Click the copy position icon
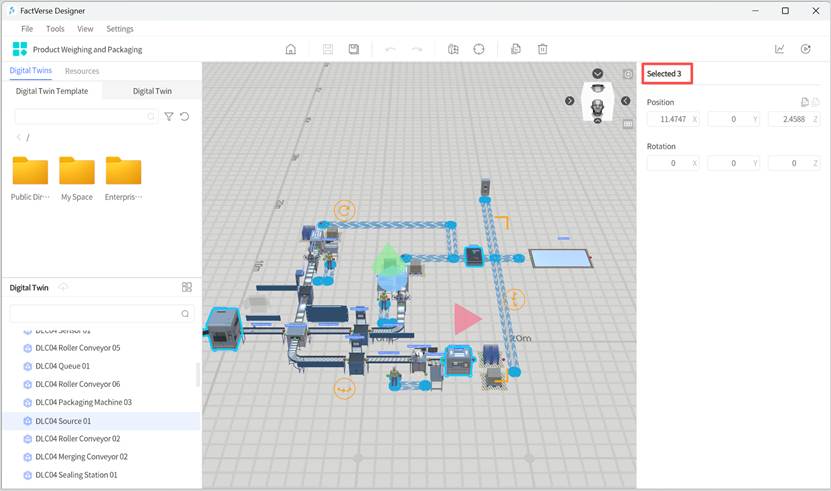This screenshot has height=491, width=831. coord(805,102)
